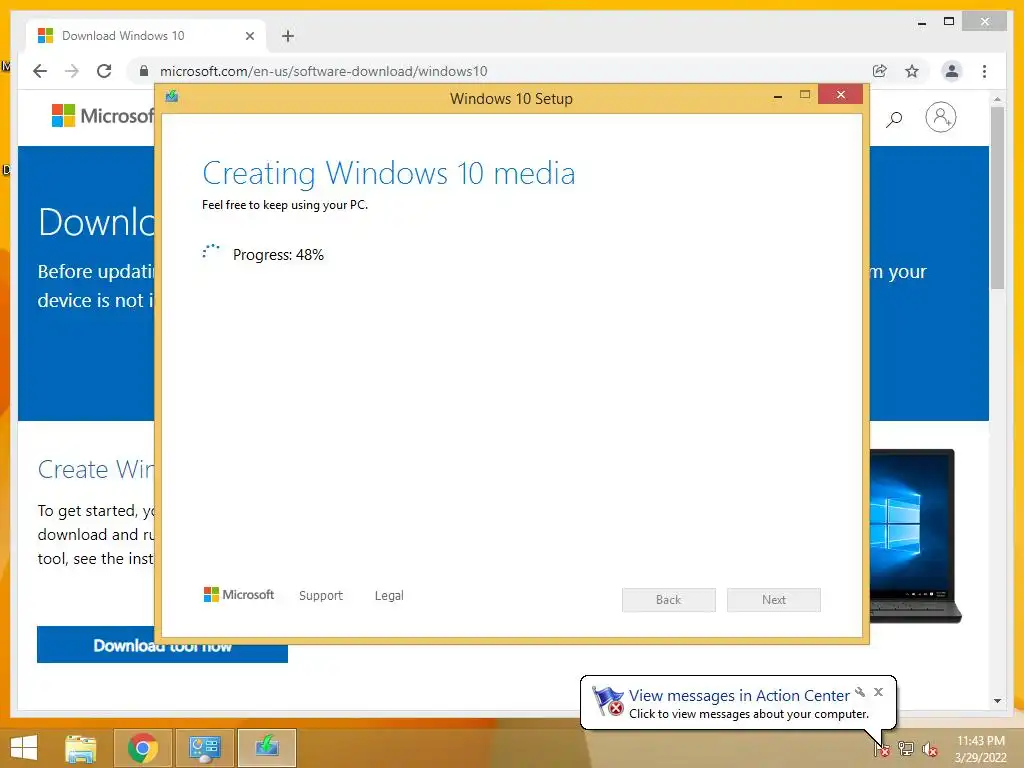Open File Explorer from taskbar
Screen dimensions: 1024x768
[x=80, y=748]
